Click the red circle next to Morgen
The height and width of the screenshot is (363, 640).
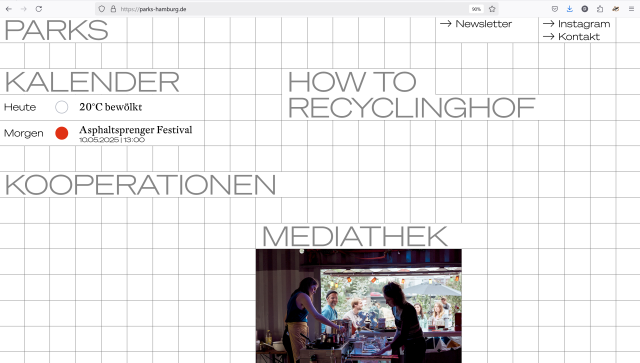tap(62, 133)
